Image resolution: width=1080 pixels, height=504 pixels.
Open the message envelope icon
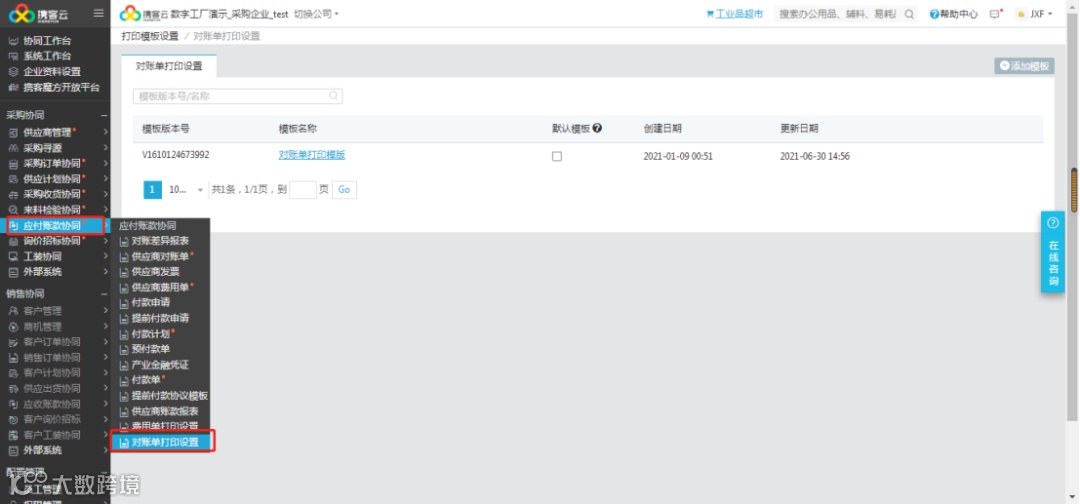click(995, 14)
